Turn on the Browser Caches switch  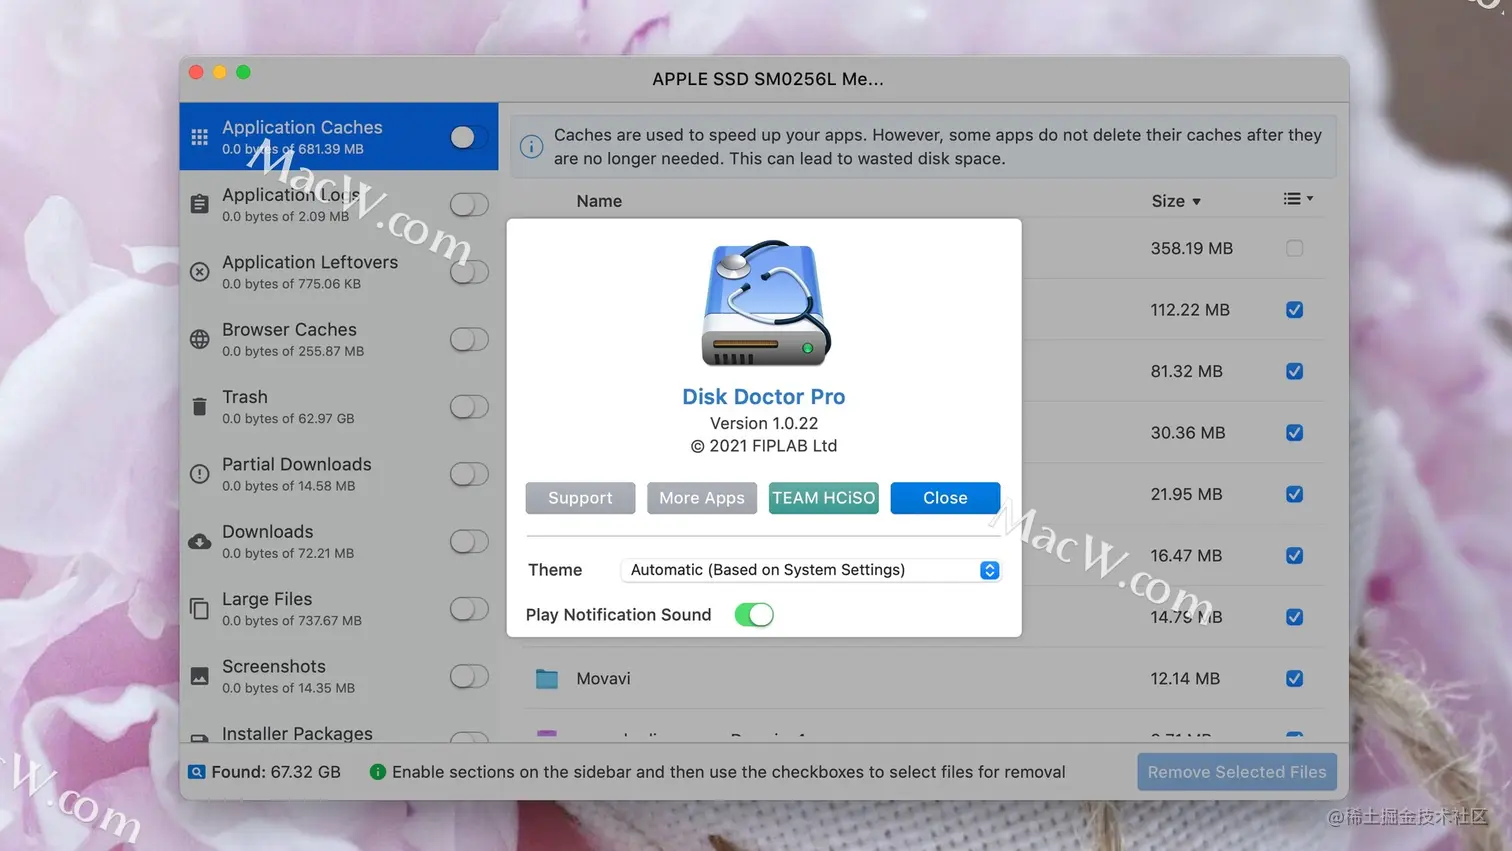pyautogui.click(x=469, y=339)
